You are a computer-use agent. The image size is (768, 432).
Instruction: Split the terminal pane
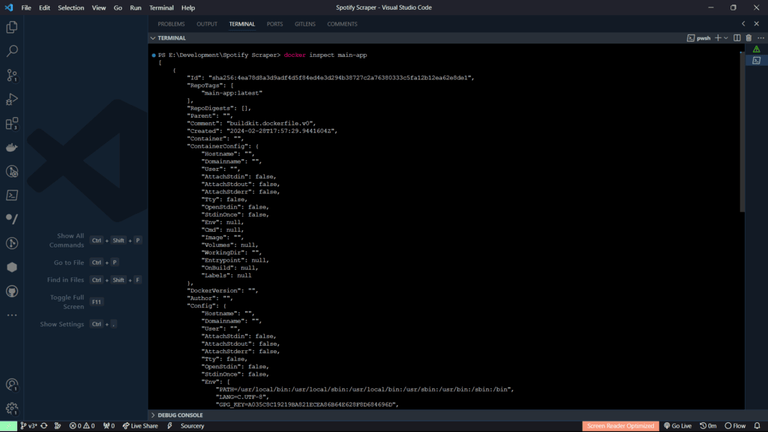737,38
